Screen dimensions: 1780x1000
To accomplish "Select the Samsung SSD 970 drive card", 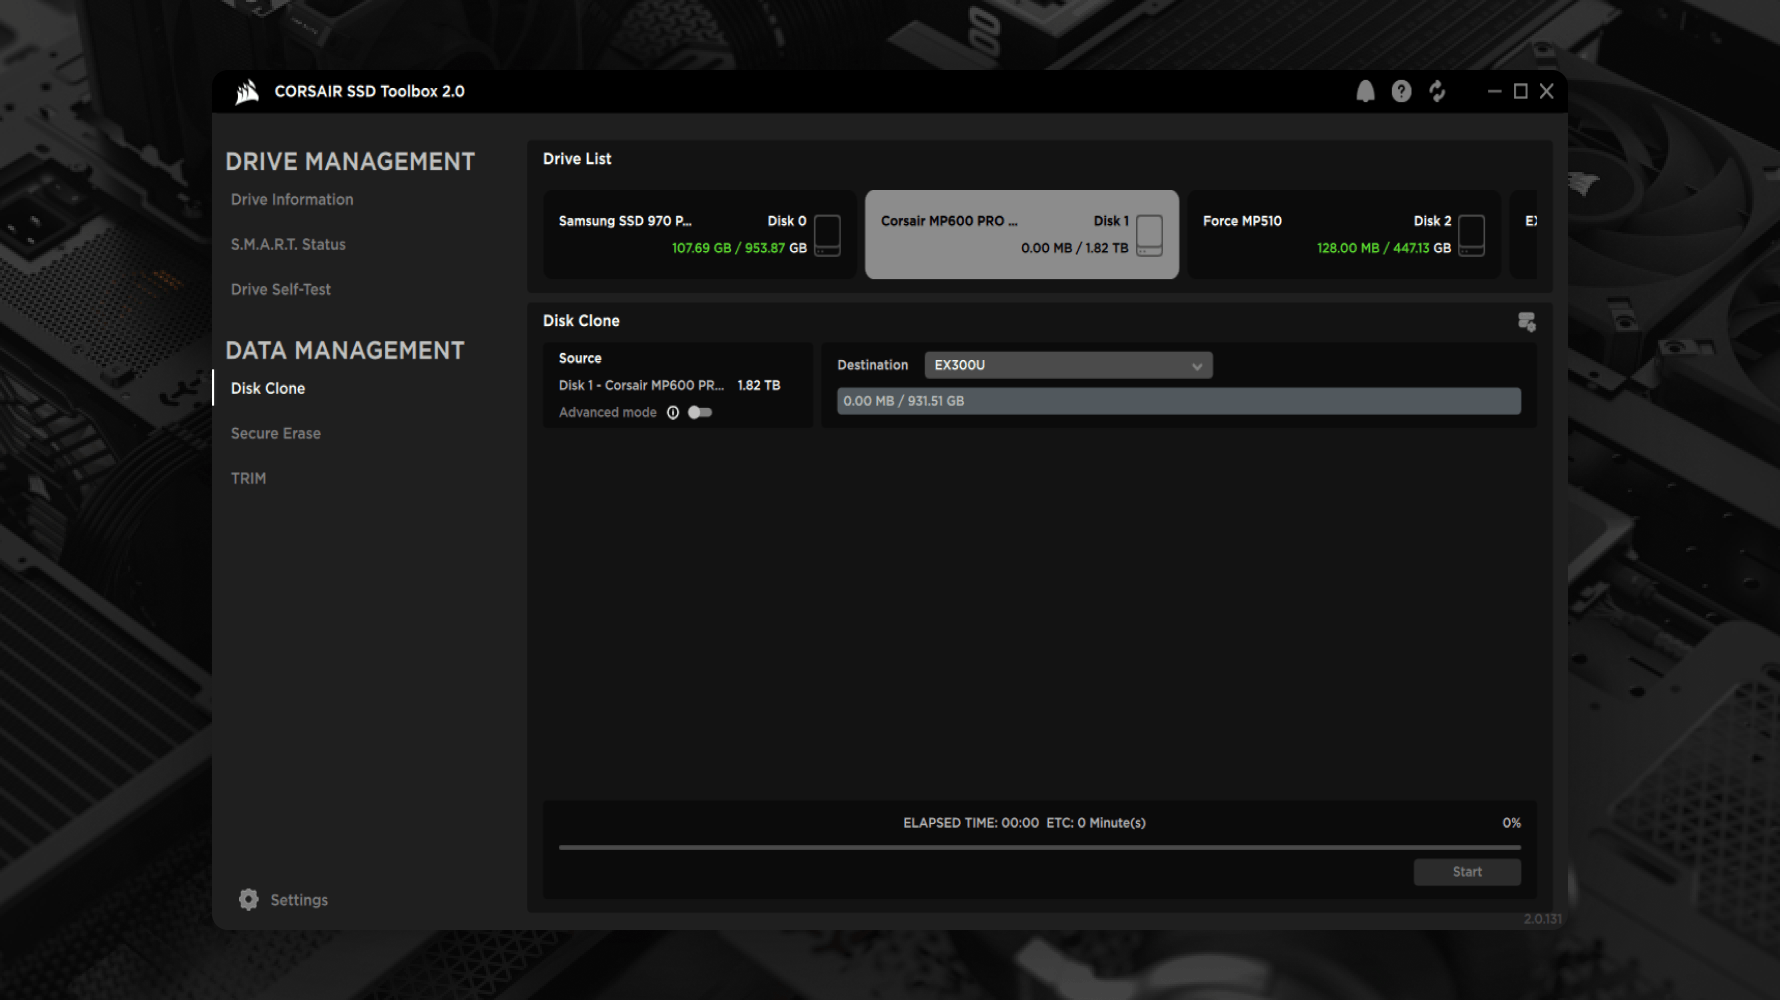I will [x=699, y=234].
